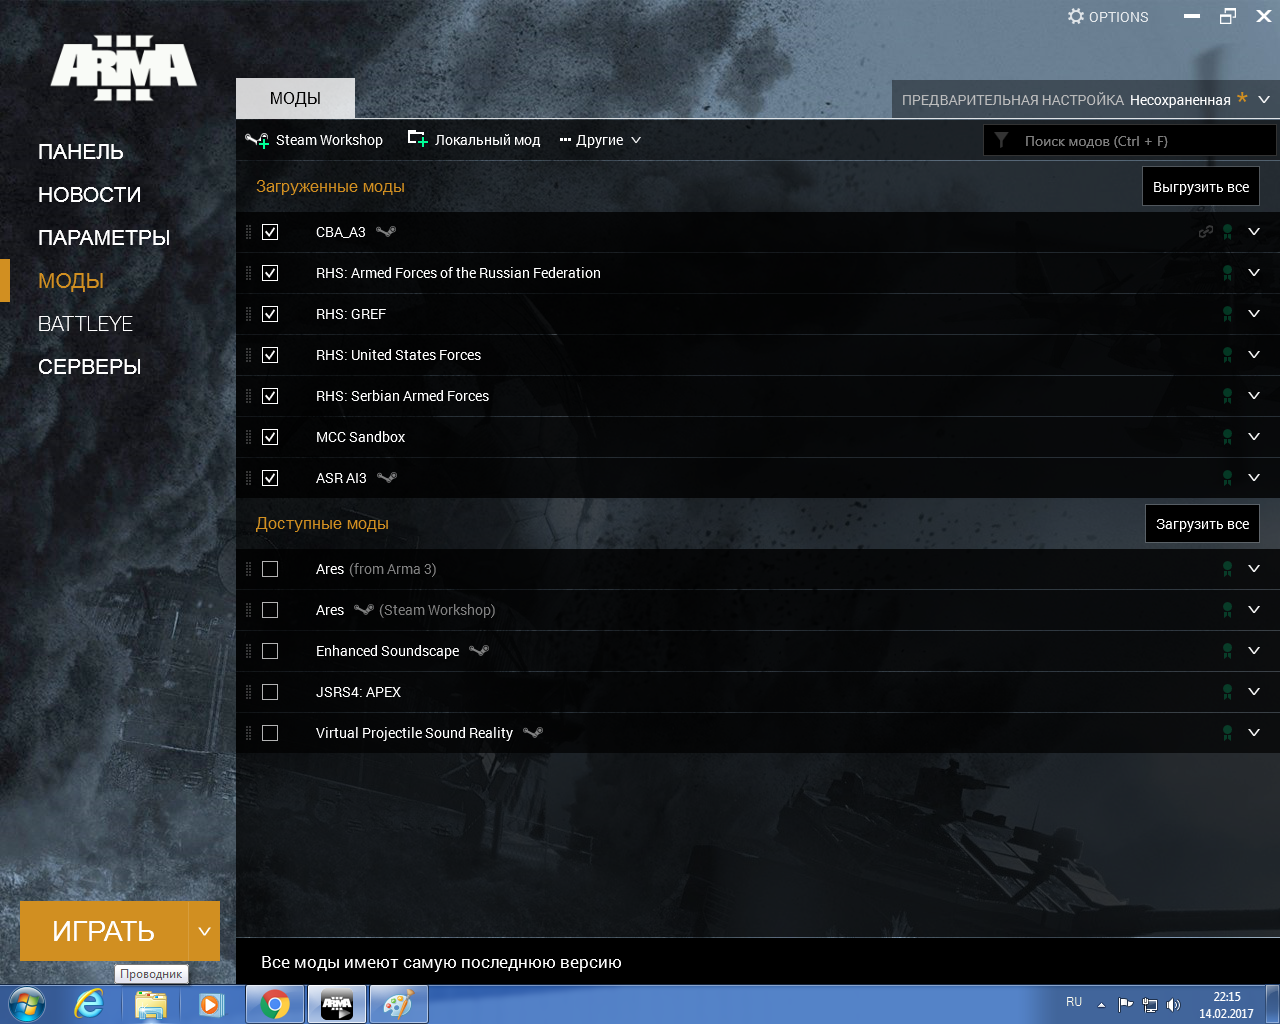The image size is (1280, 1024).
Task: Expand details for RHS: Serbian Armed Forces
Action: click(1254, 396)
